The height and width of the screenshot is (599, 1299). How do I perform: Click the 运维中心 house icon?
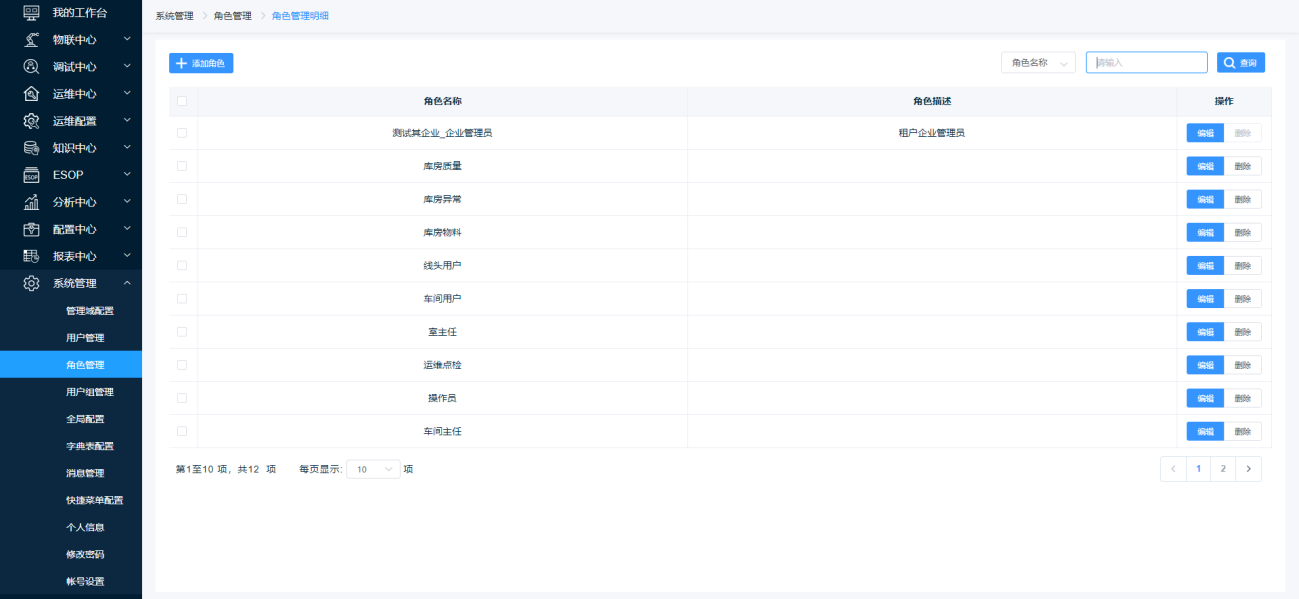click(31, 94)
